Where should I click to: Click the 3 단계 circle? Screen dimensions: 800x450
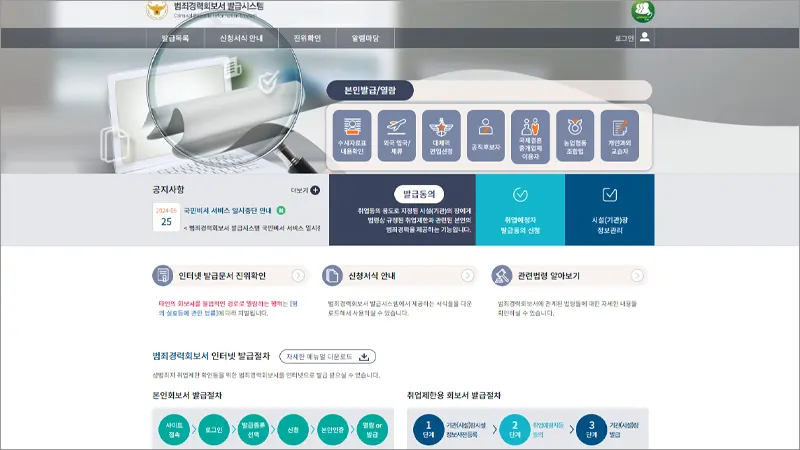pos(591,430)
